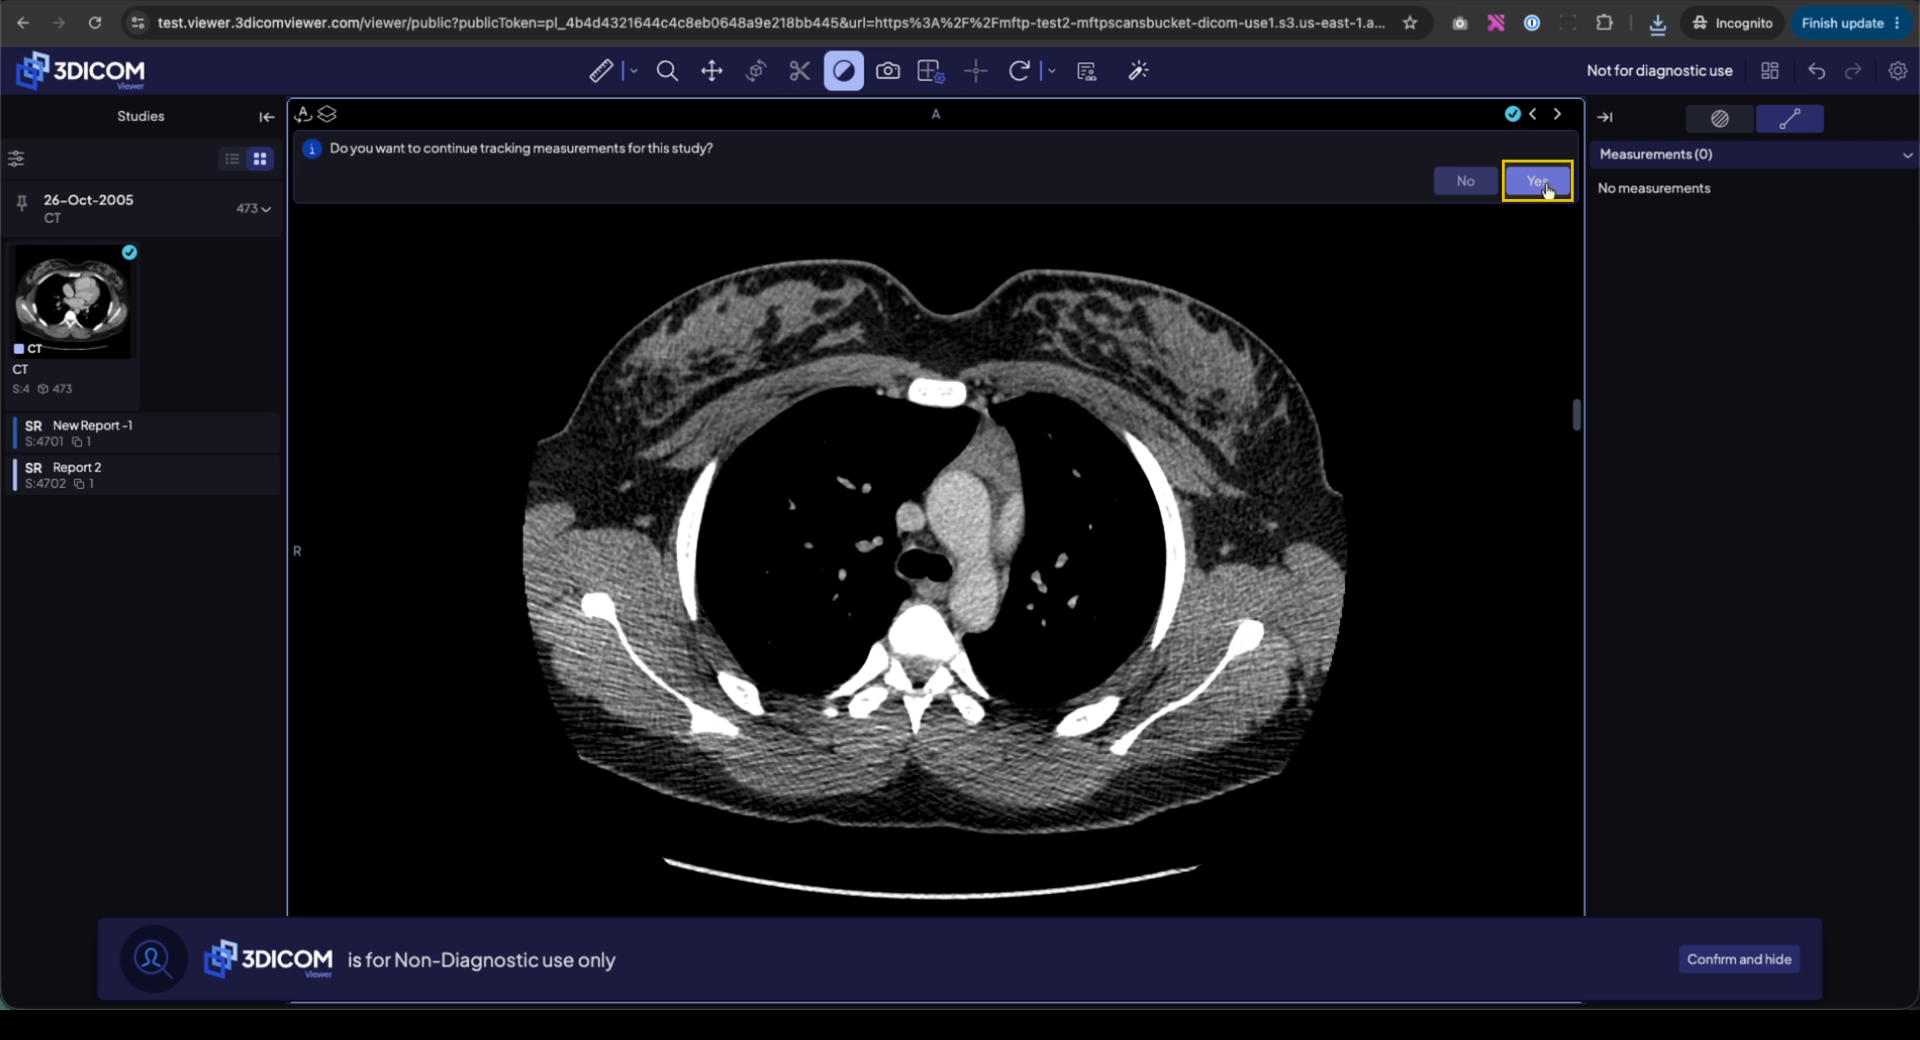Open the studies filter options
This screenshot has height=1040, width=1920.
tap(16, 159)
